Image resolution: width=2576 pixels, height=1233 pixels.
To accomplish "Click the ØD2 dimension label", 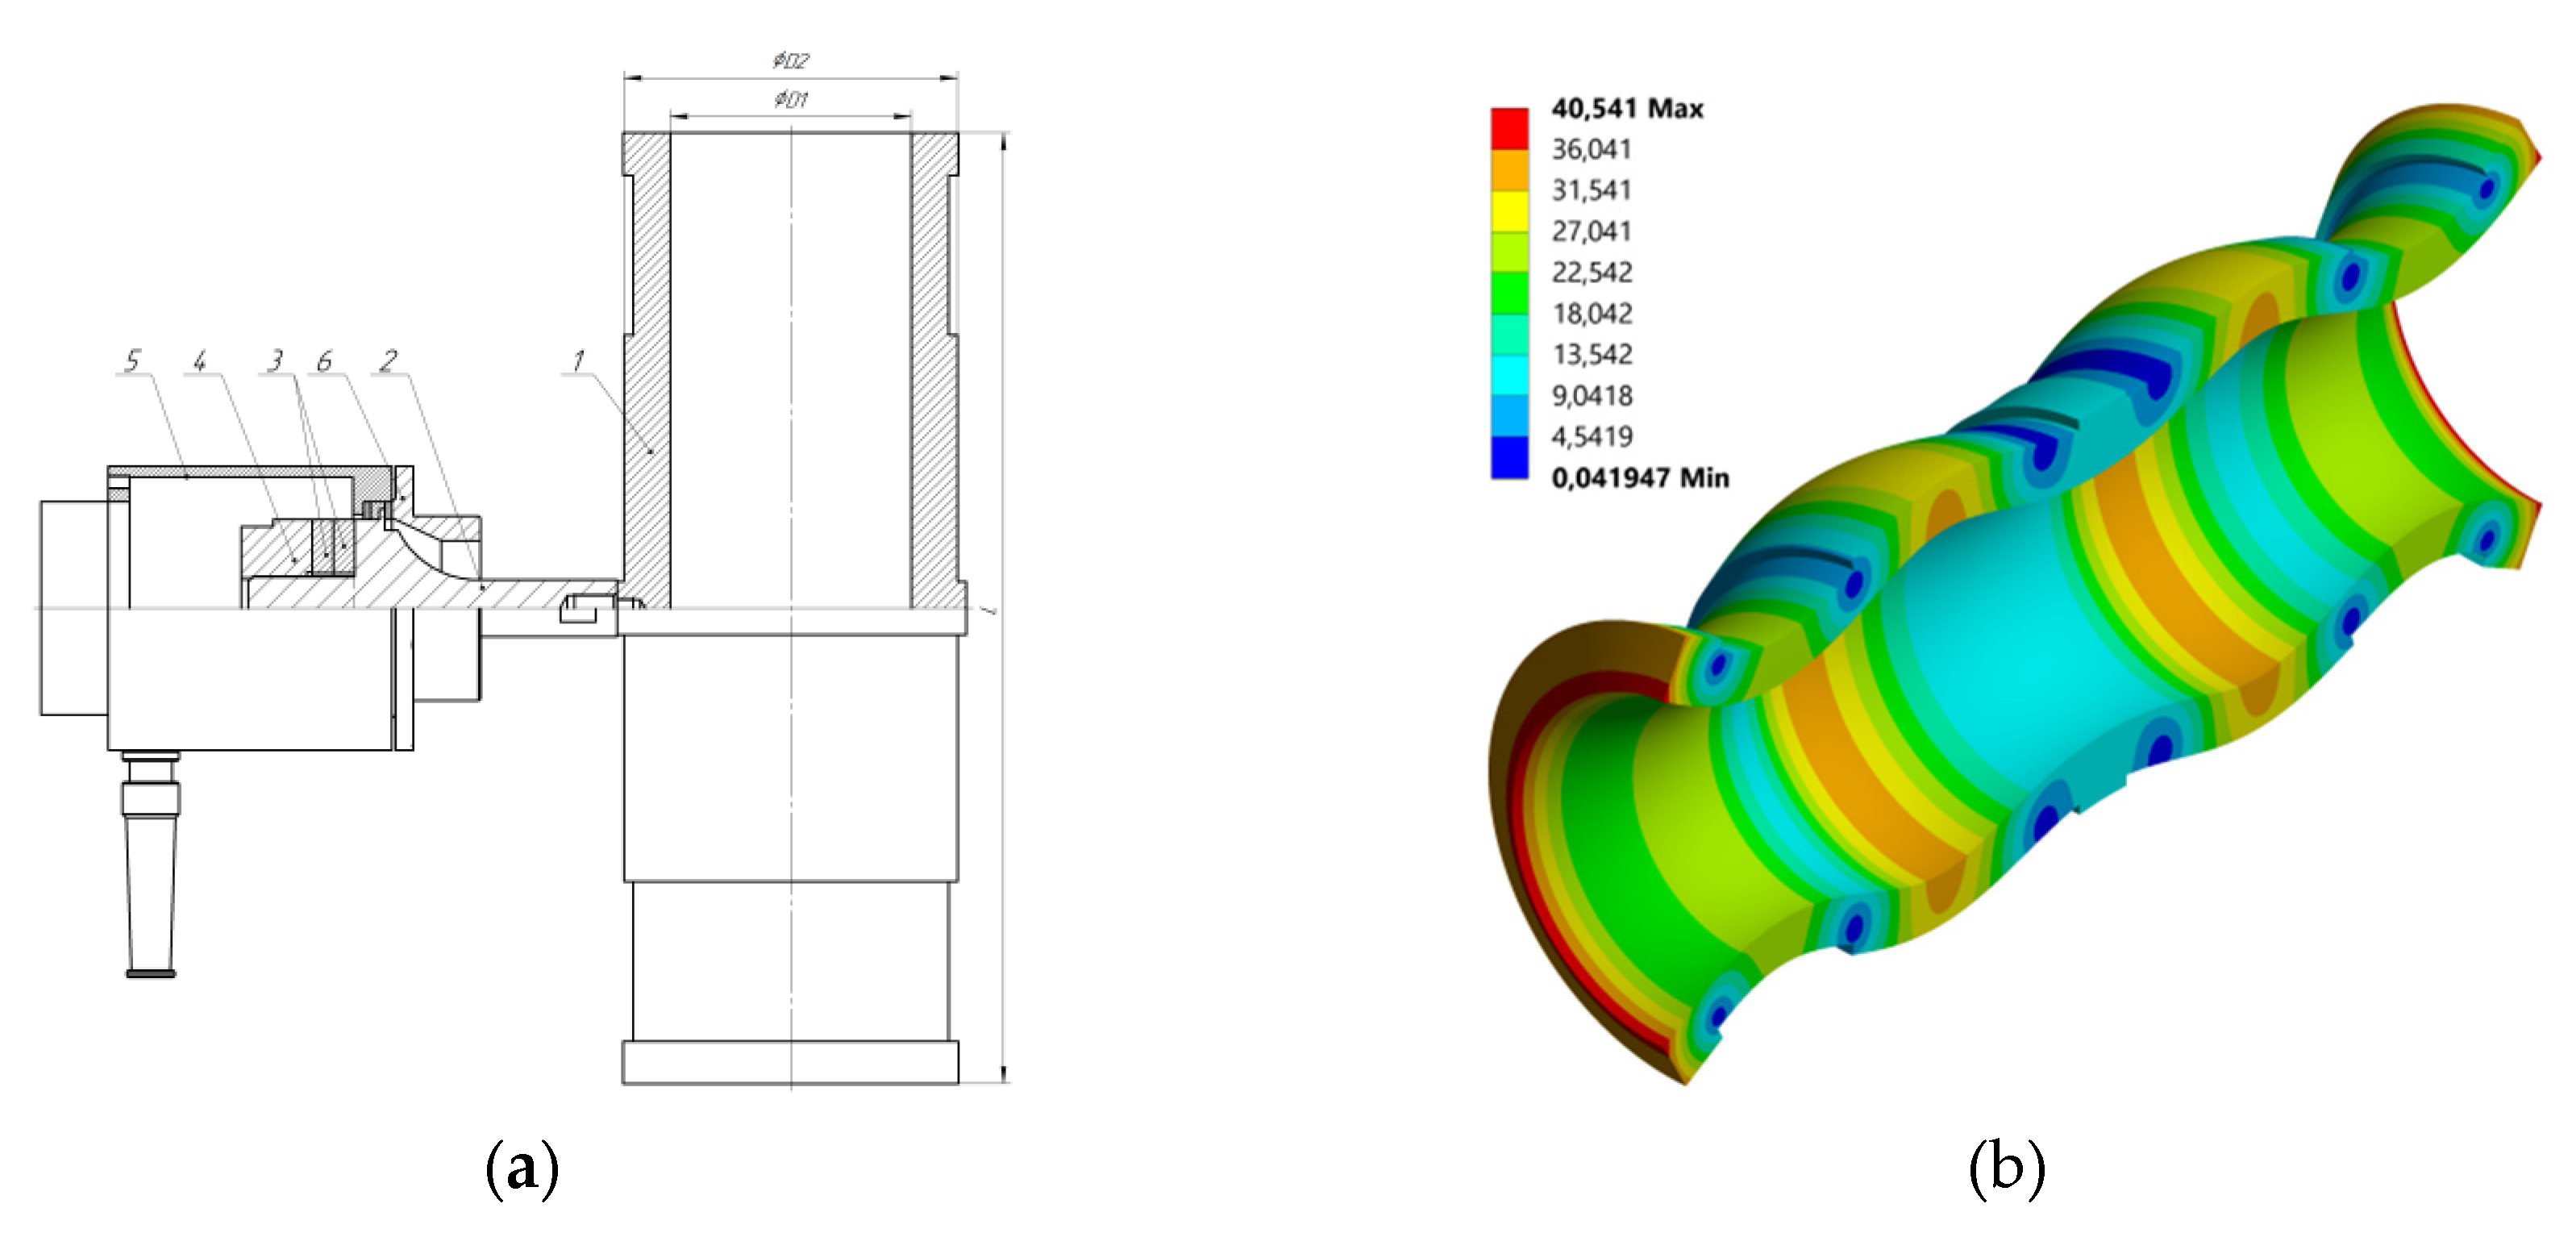I will tap(790, 61).
